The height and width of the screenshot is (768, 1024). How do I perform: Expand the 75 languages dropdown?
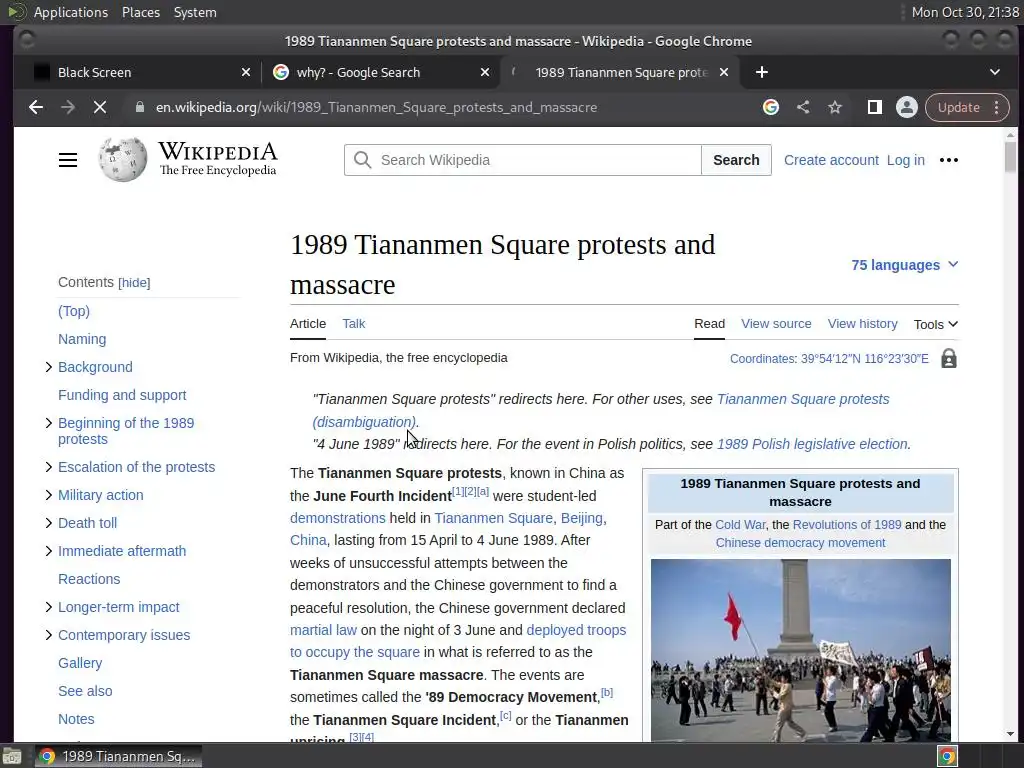pyautogui.click(x=904, y=265)
